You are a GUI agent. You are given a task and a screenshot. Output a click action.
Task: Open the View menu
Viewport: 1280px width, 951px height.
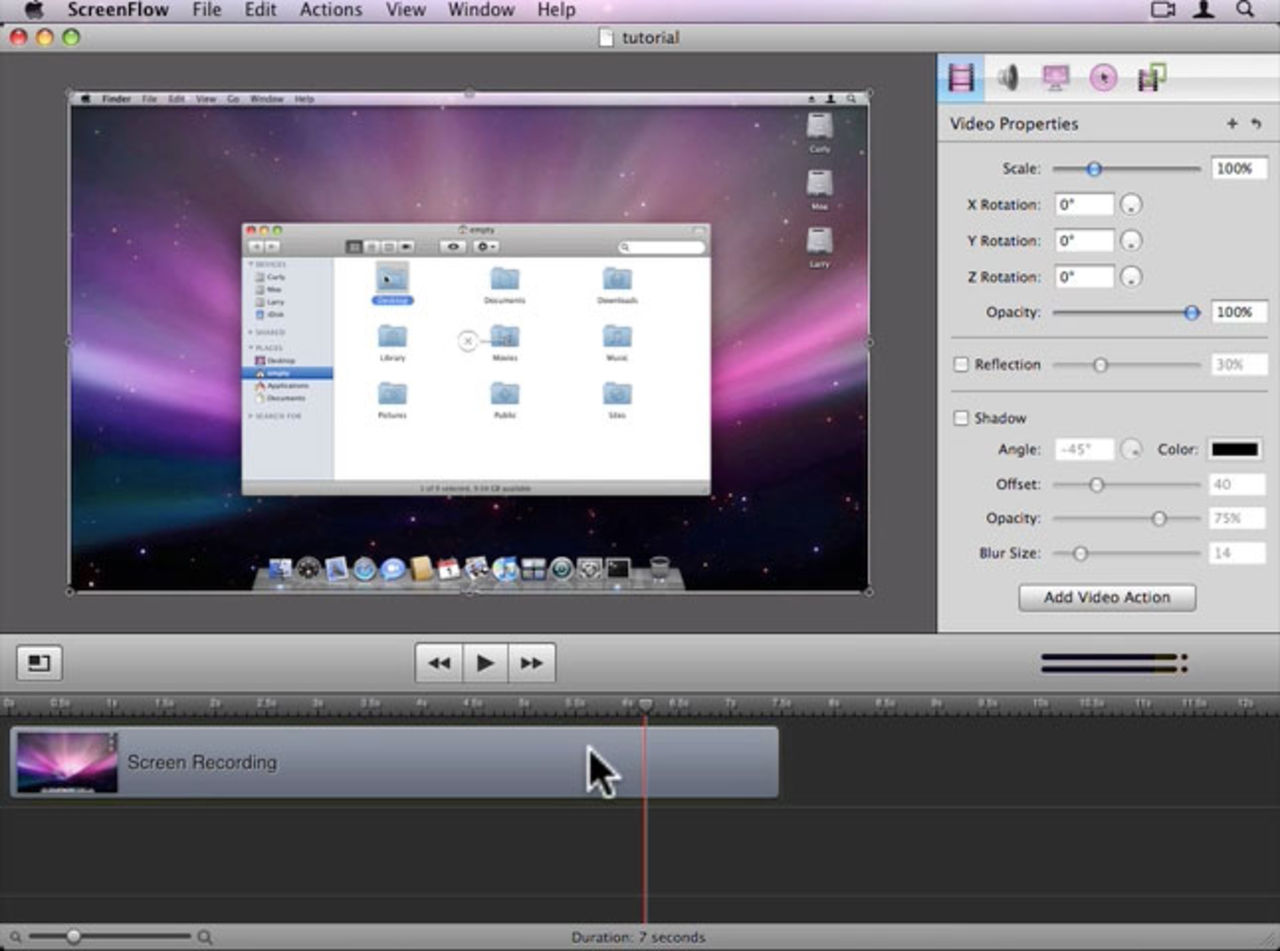tap(405, 10)
